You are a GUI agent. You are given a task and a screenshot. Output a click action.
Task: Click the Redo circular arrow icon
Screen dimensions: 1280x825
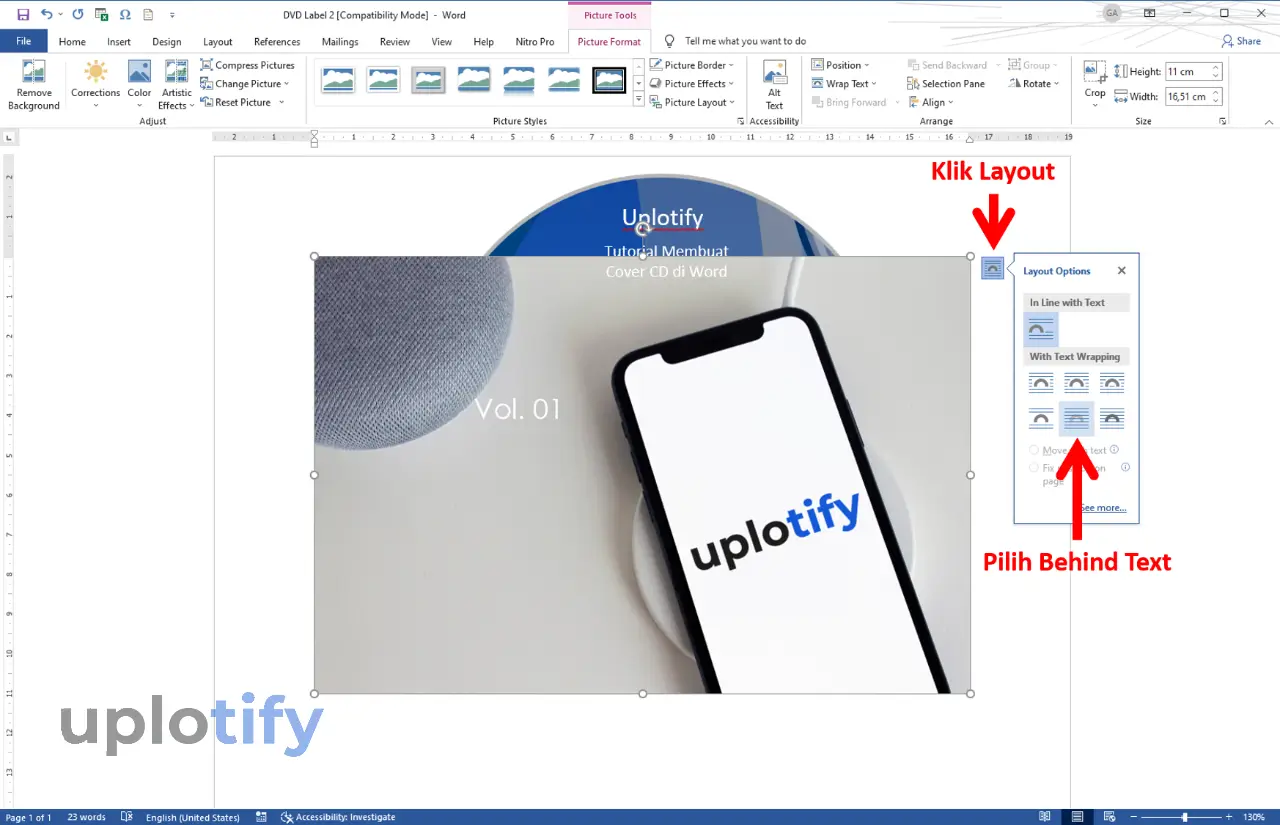(78, 15)
